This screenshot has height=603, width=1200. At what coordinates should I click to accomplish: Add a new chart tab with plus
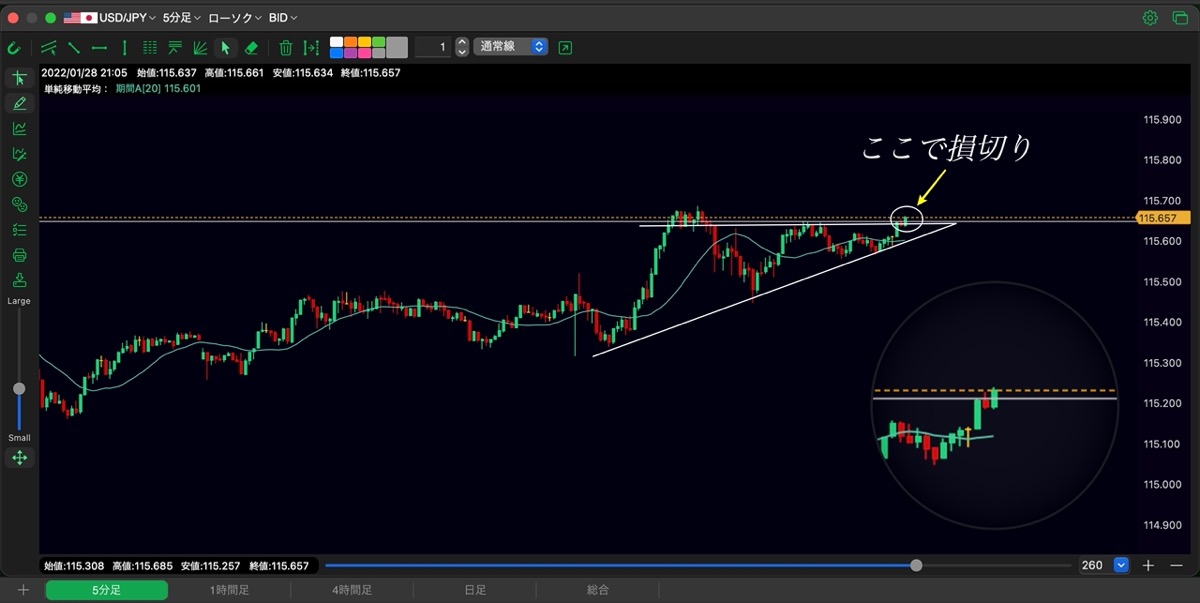[x=23, y=590]
